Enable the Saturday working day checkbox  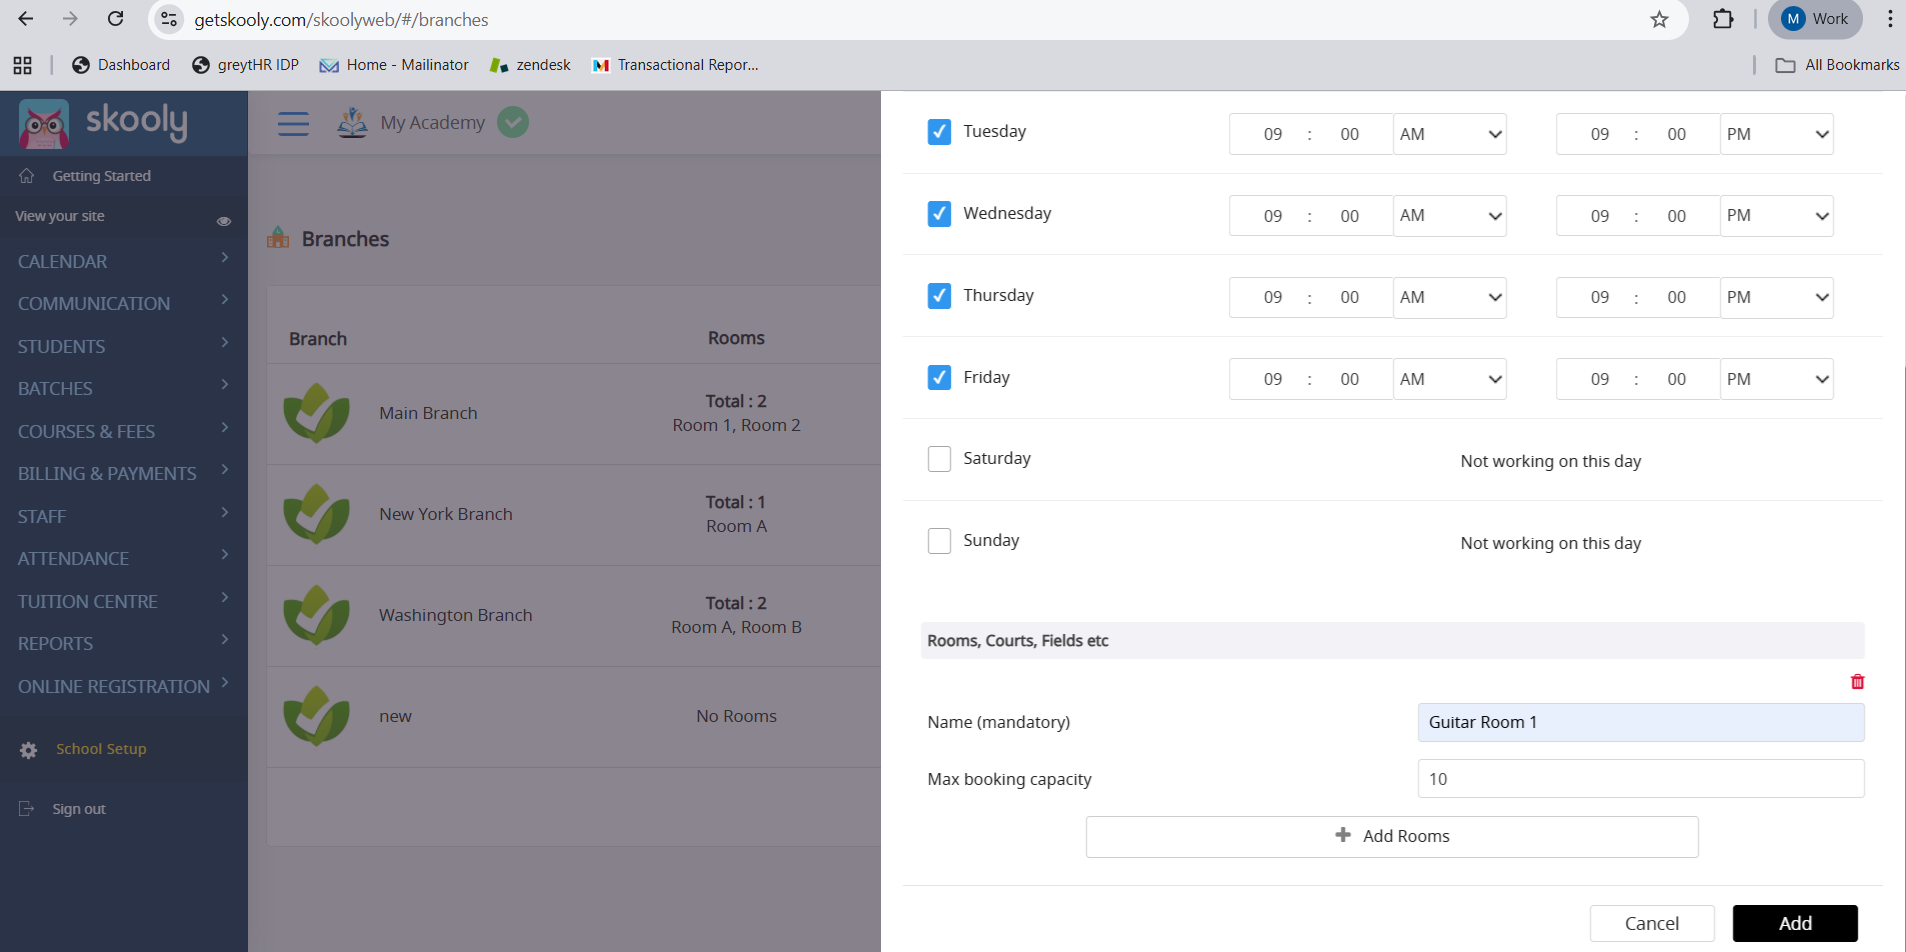click(939, 459)
